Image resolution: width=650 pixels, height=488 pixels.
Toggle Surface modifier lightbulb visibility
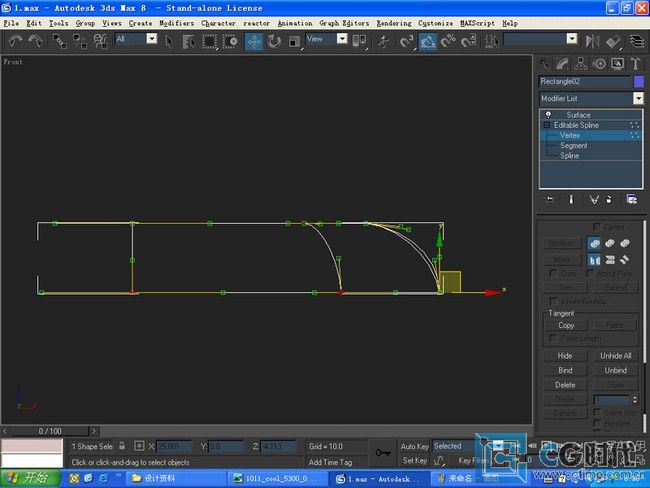pyautogui.click(x=548, y=115)
